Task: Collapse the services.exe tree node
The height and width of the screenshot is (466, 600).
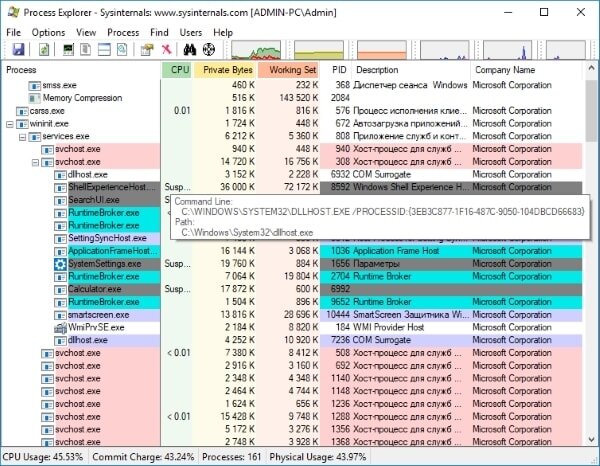Action: tap(23, 137)
